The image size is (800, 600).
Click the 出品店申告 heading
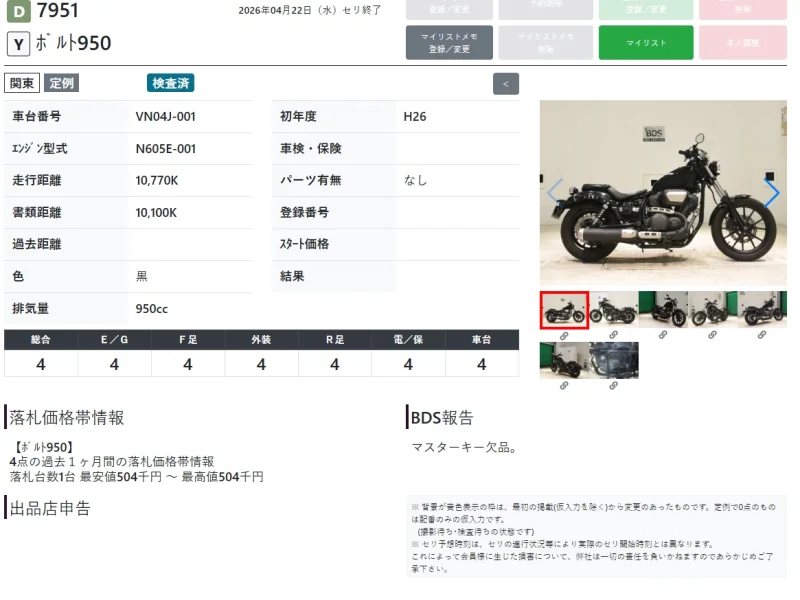coord(50,509)
